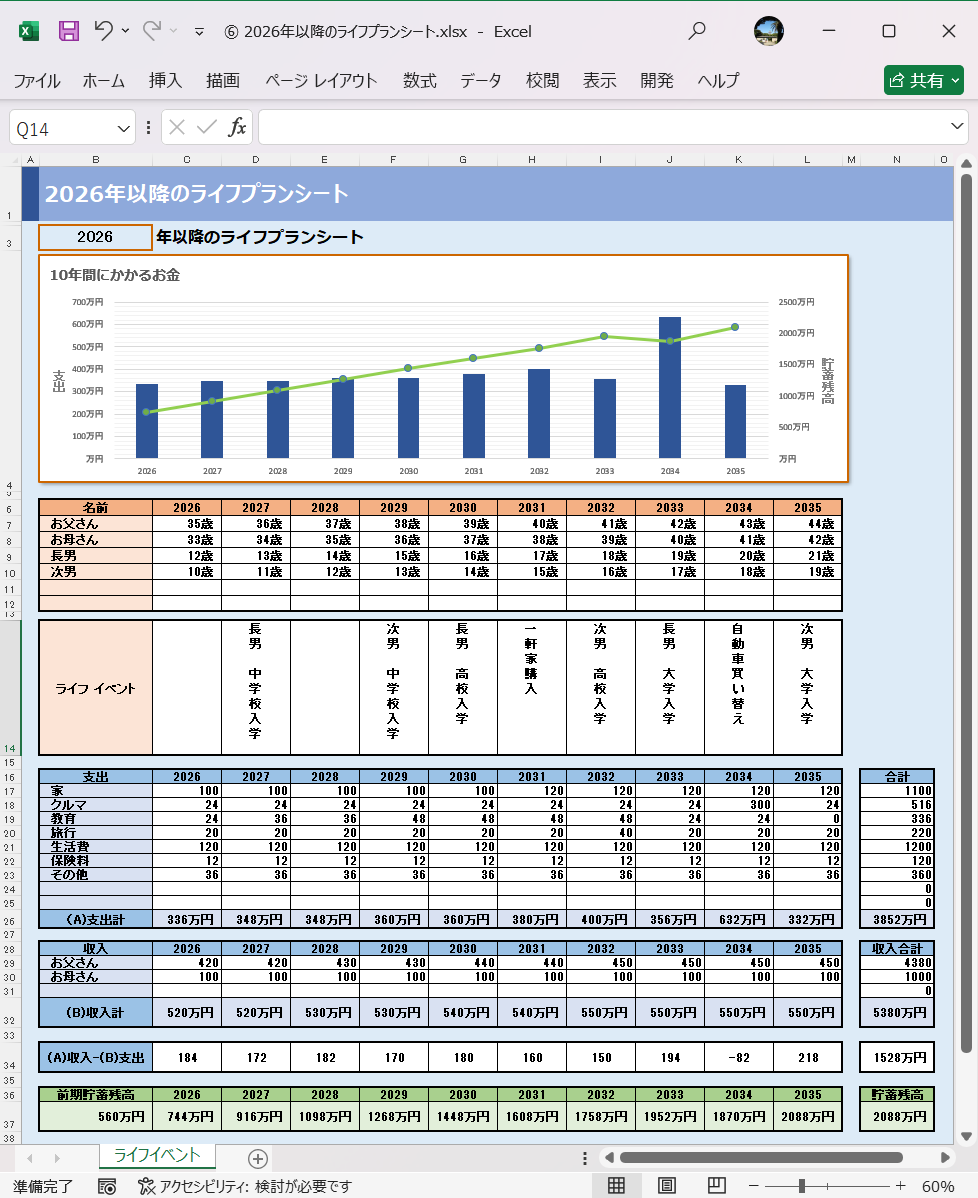The height and width of the screenshot is (1198, 978).
Task: Switch to the 数式 ribbon tab
Action: (419, 81)
